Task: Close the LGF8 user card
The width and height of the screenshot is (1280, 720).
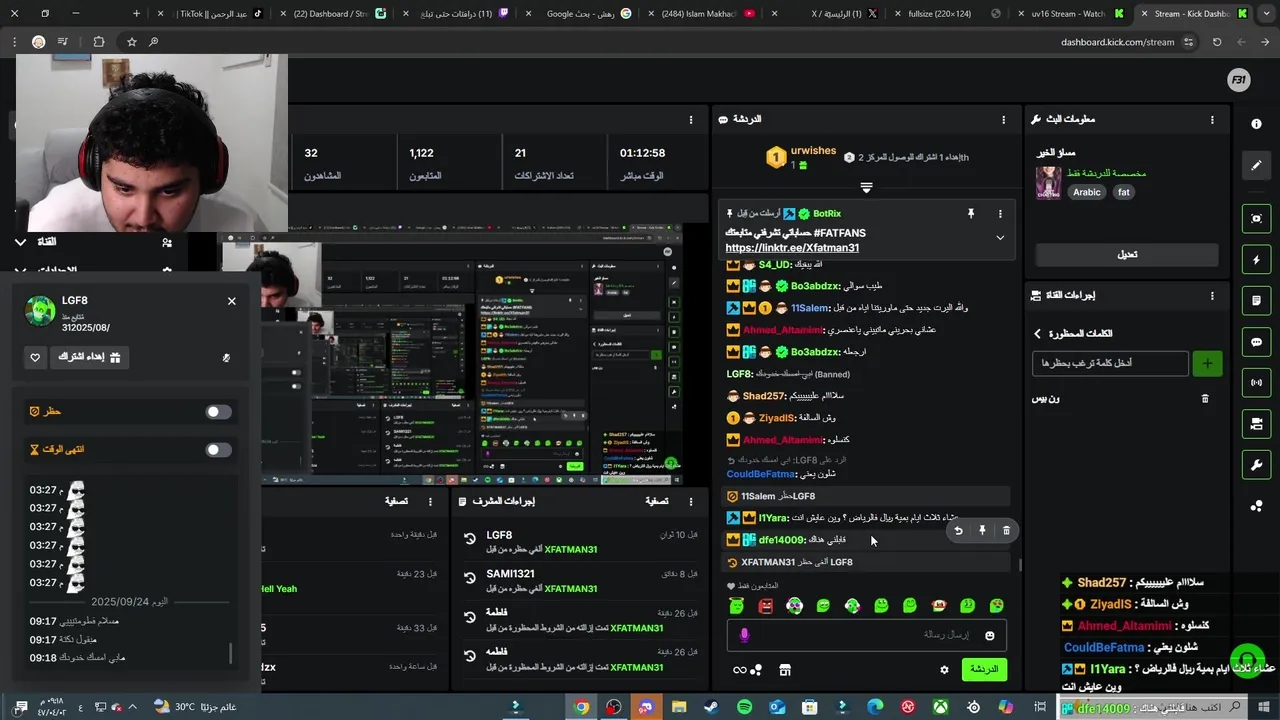Action: [x=231, y=301]
